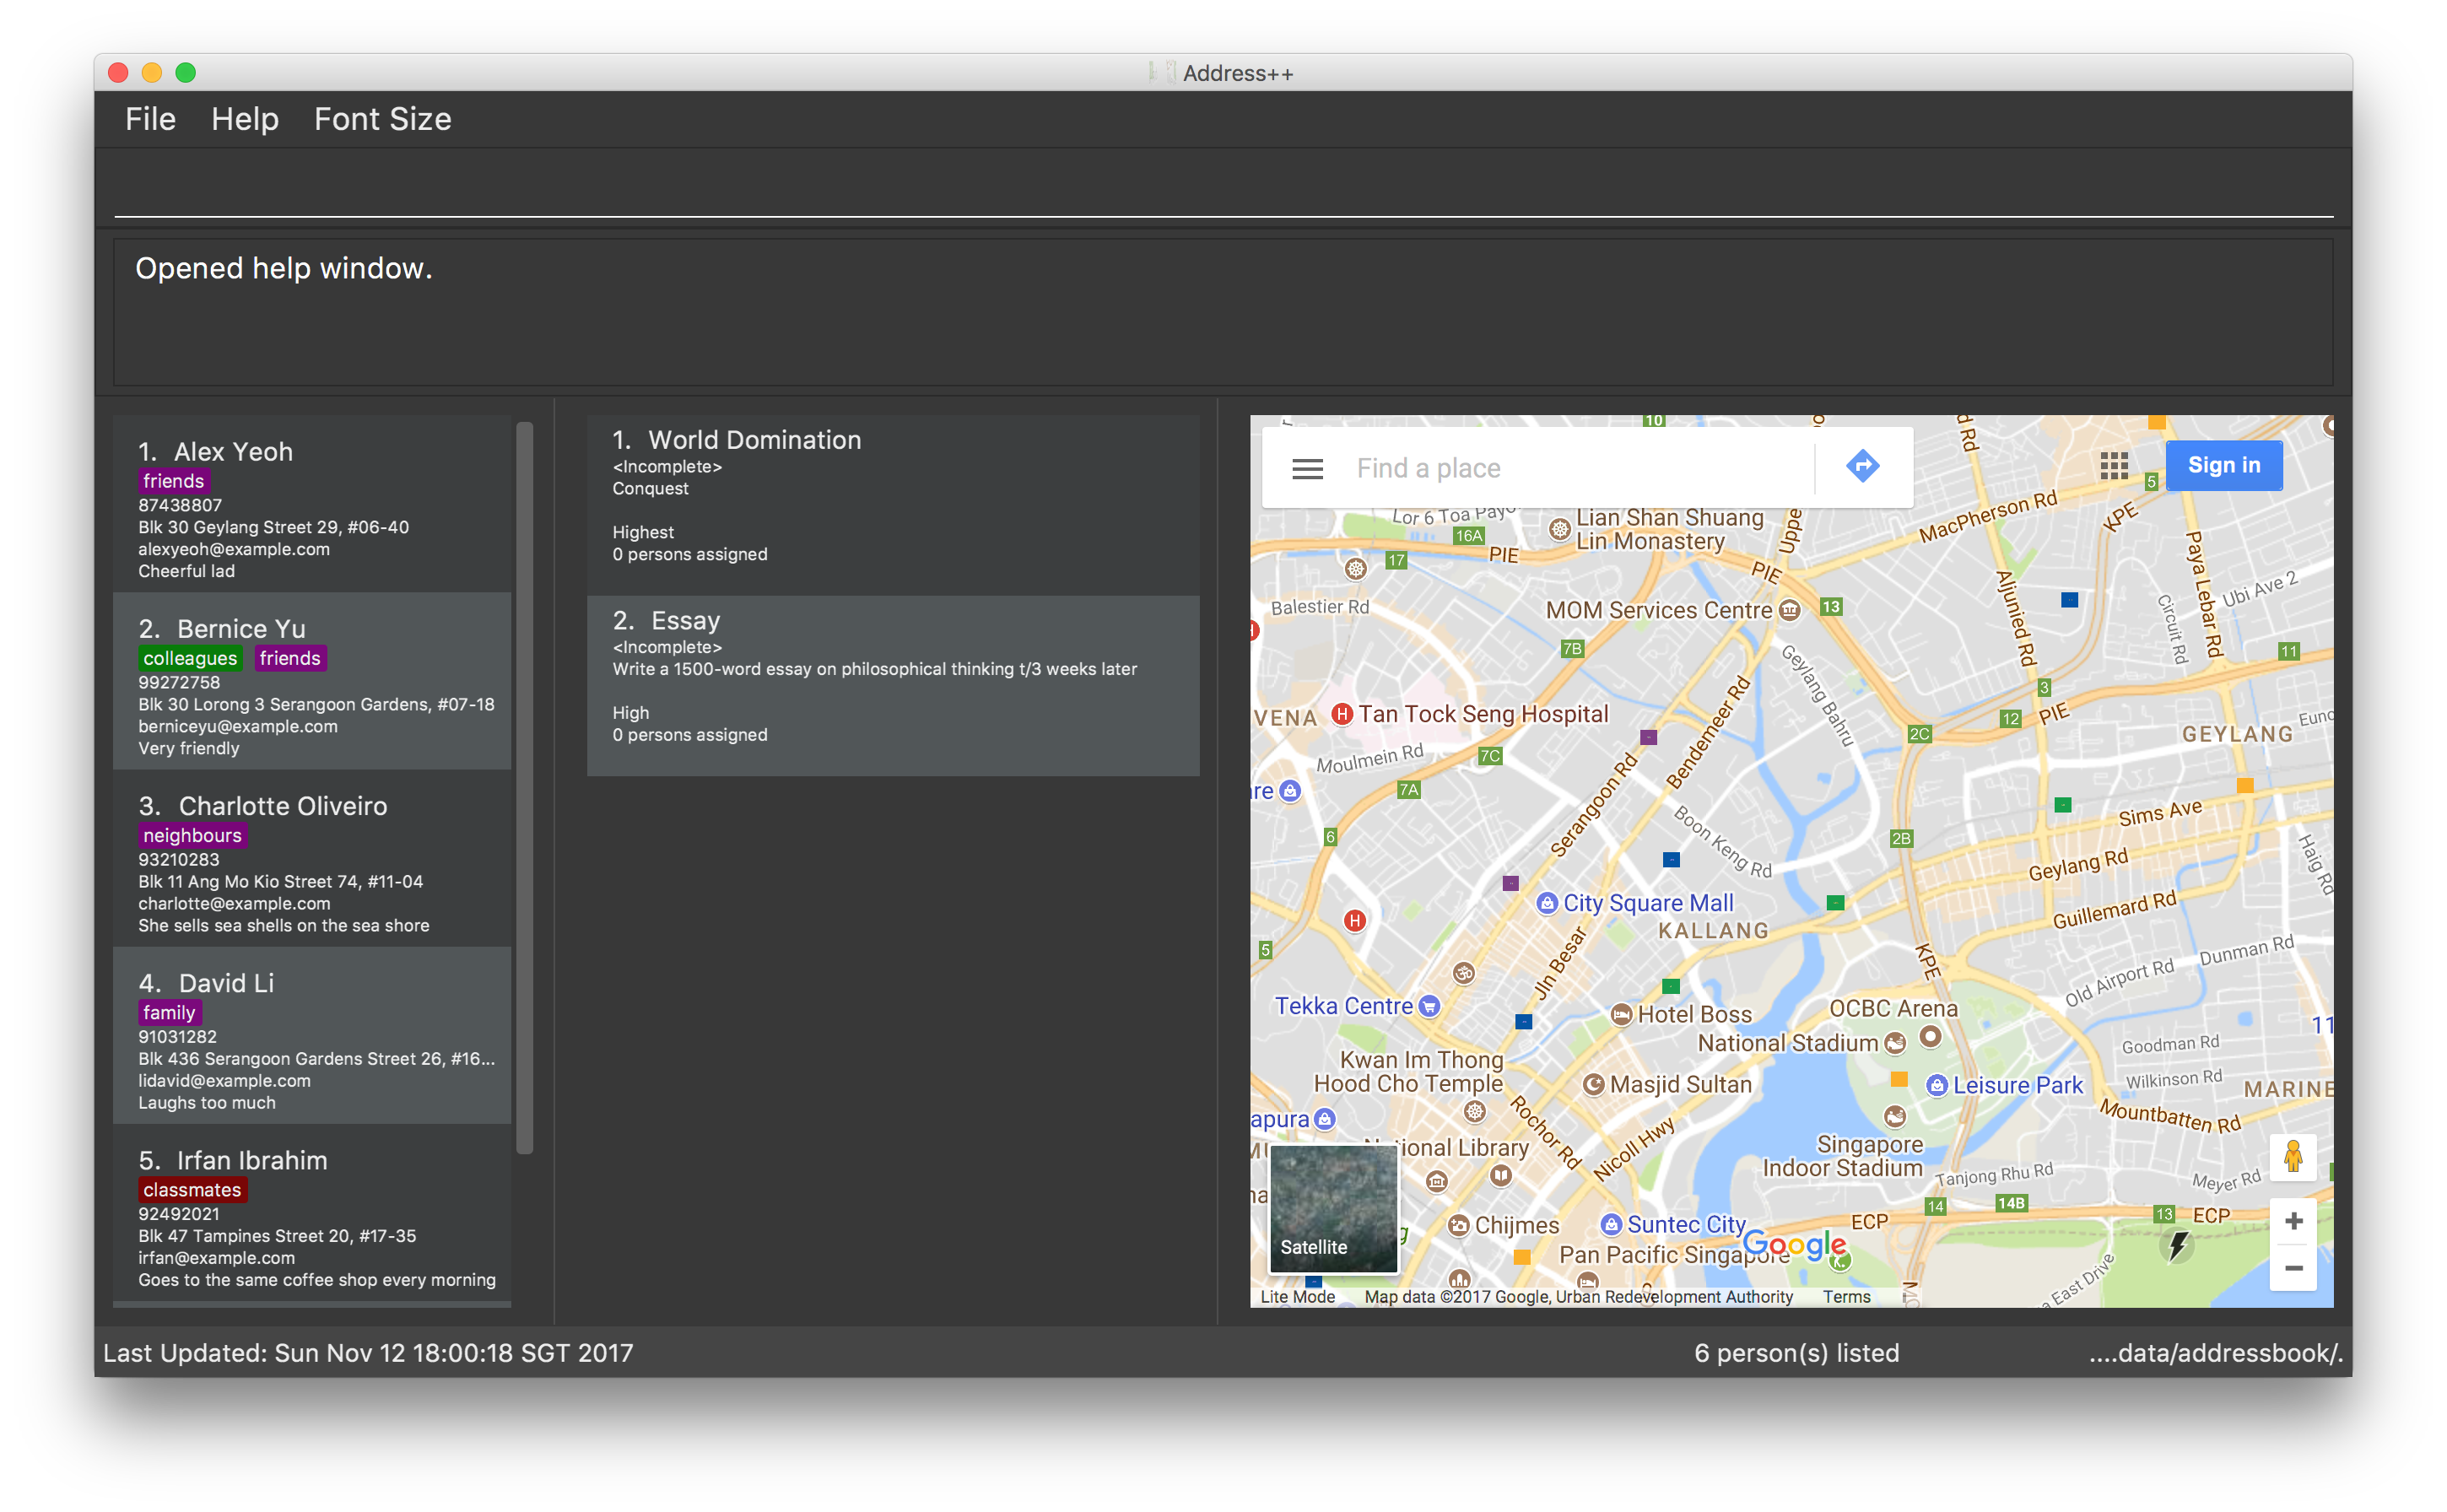Open the Google apps grid icon
Image resolution: width=2447 pixels, height=1512 pixels.
point(2113,466)
